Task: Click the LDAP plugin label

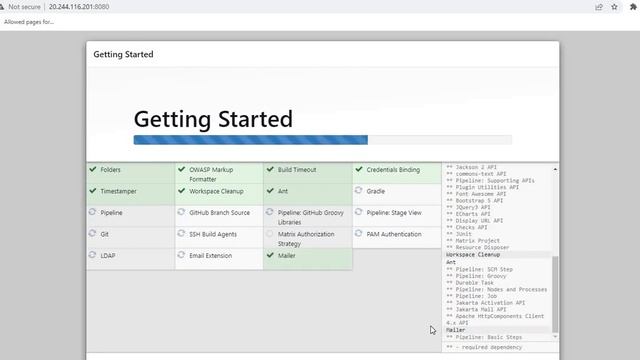Action: point(108,256)
